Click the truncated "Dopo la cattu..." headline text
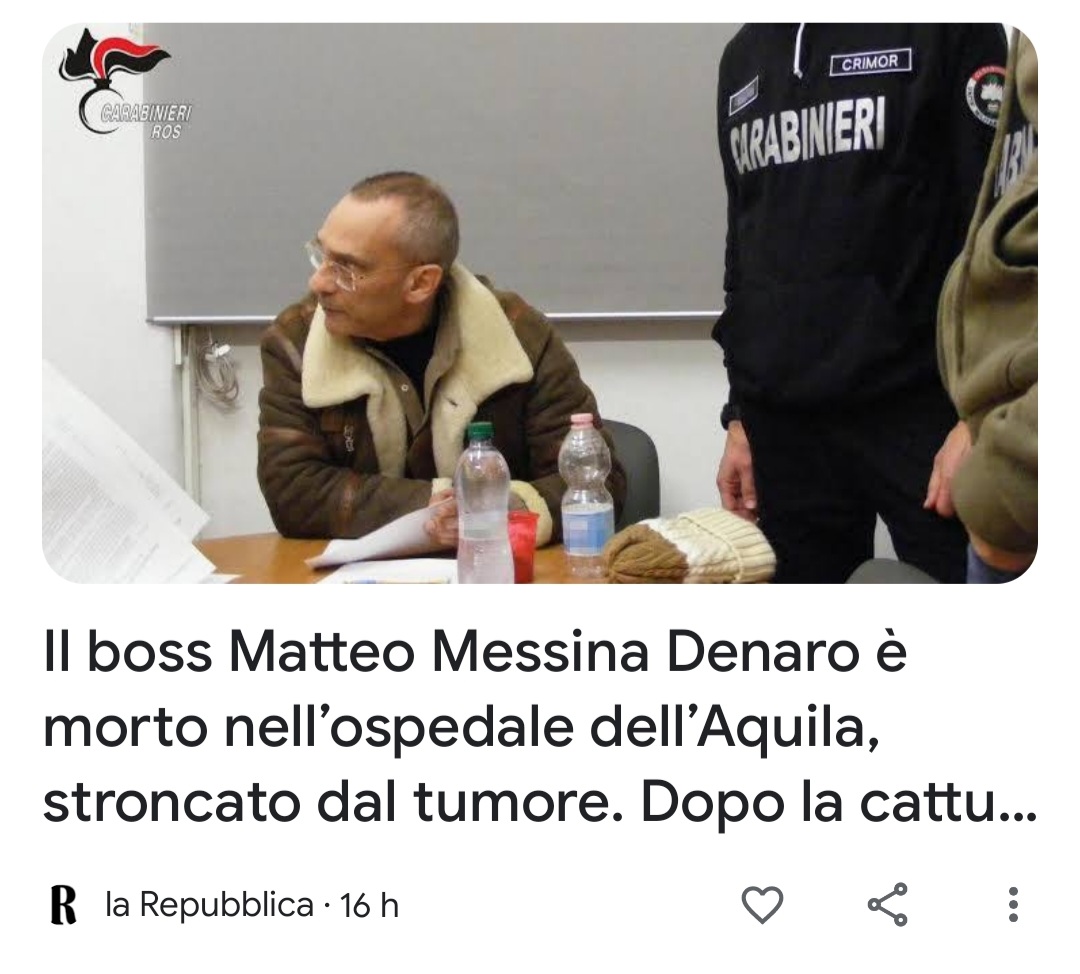Viewport: 1080px width, 974px height. point(839,803)
